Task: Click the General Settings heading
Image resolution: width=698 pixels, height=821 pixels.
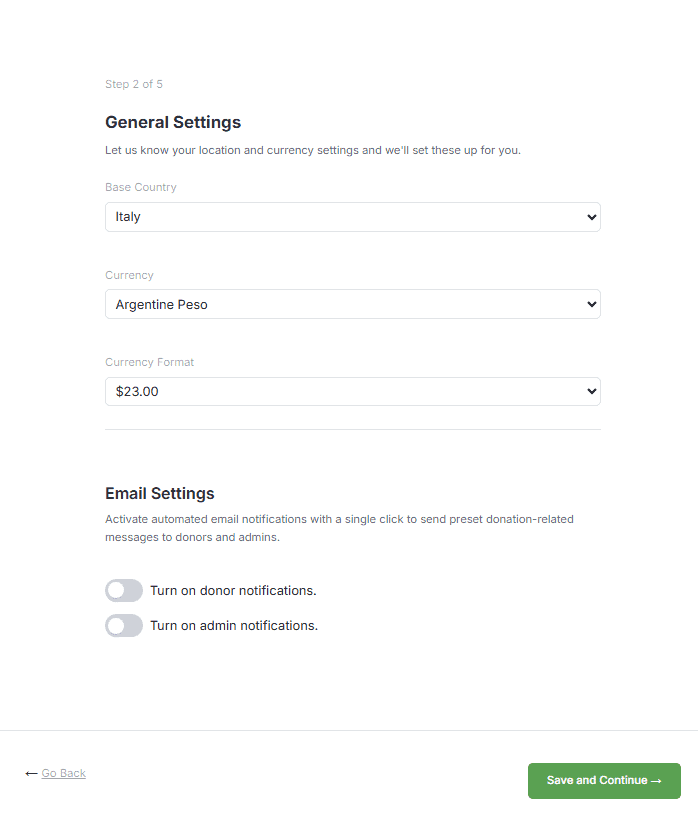Action: [x=173, y=122]
